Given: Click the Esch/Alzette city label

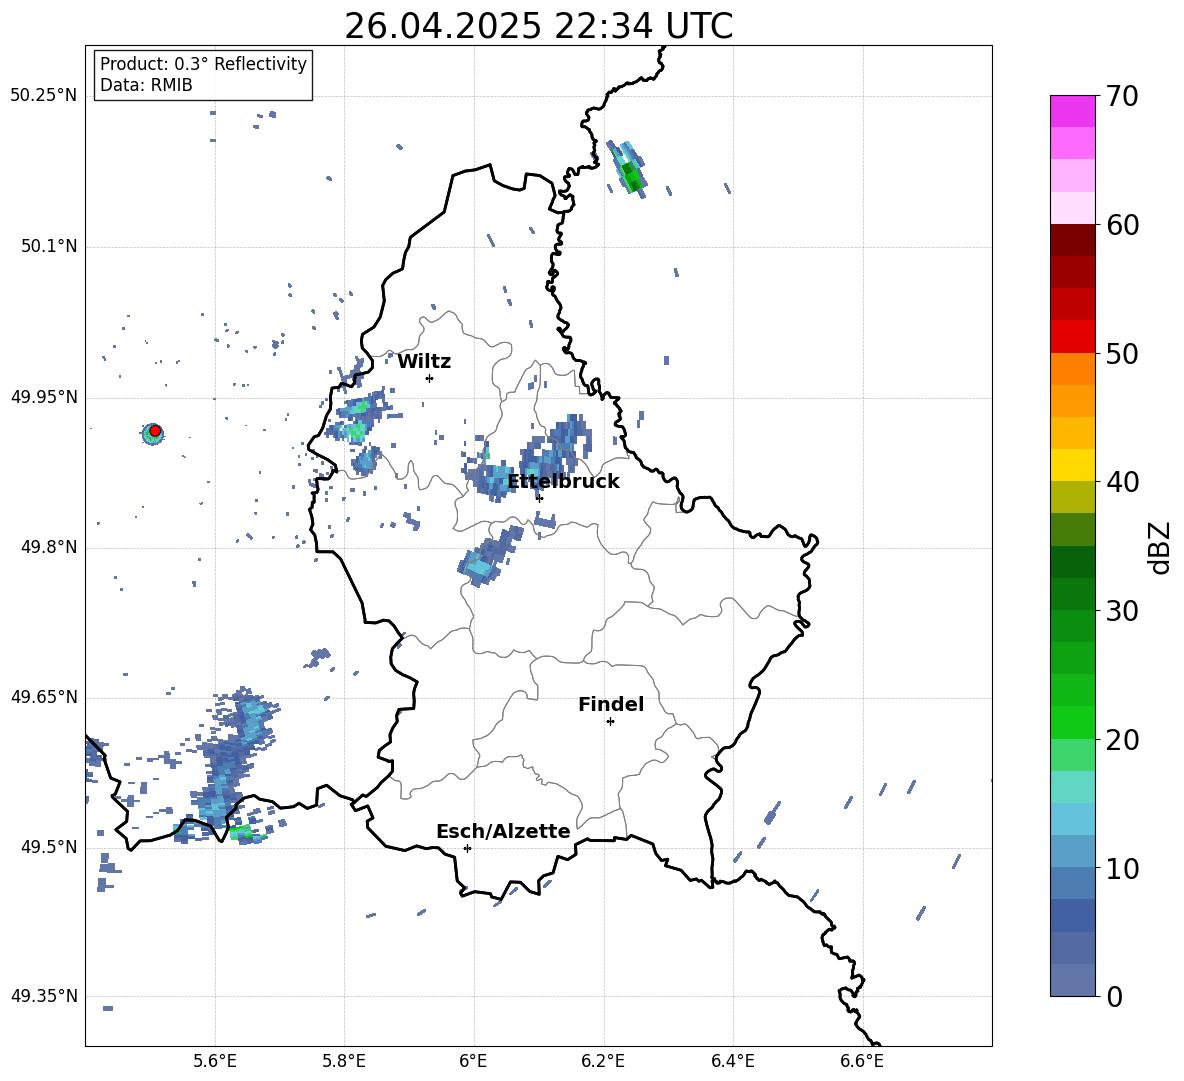Looking at the screenshot, I should (x=503, y=832).
